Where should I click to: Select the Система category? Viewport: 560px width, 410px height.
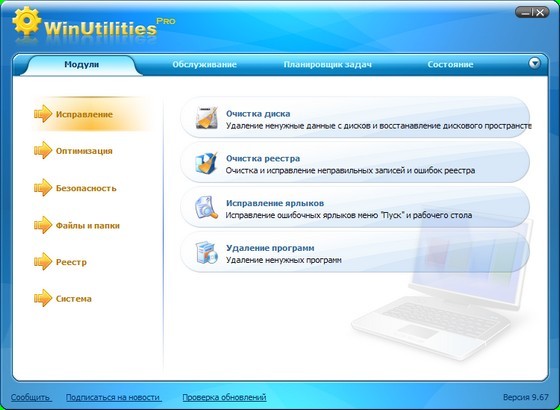coord(74,299)
